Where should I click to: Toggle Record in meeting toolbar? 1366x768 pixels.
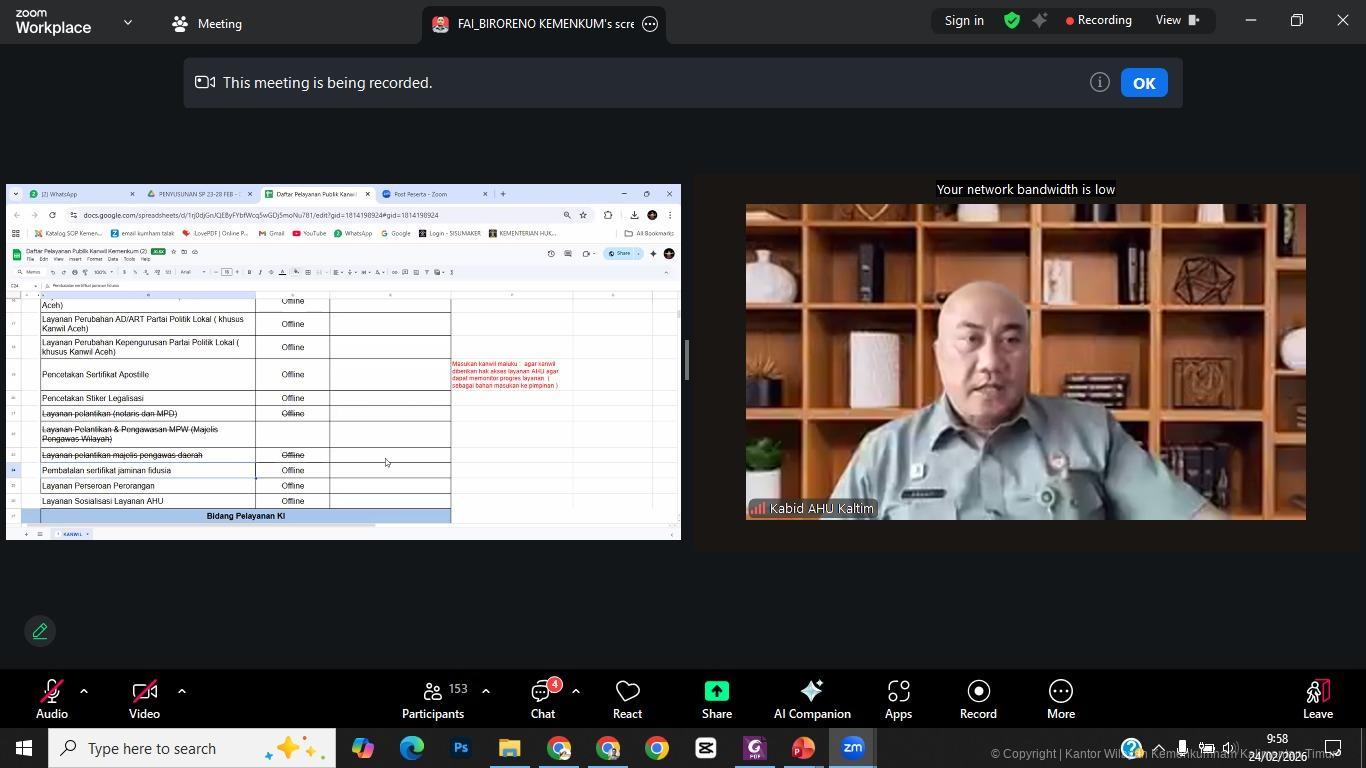(977, 699)
